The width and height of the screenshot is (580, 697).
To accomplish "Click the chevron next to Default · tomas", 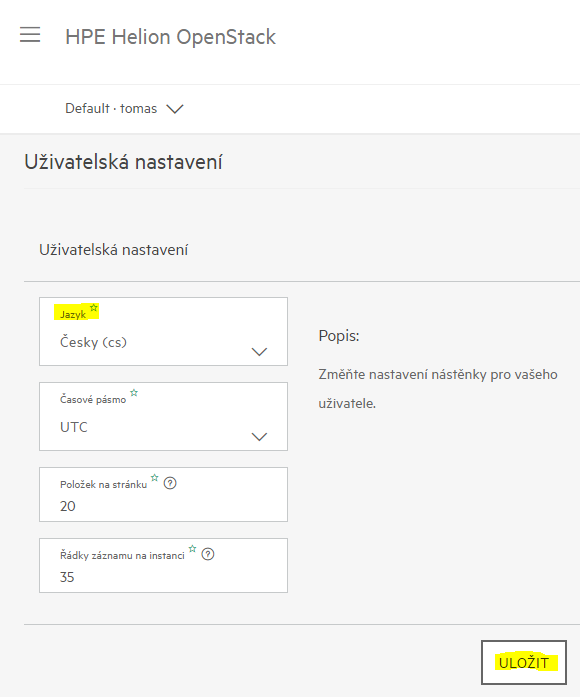I will [x=175, y=109].
